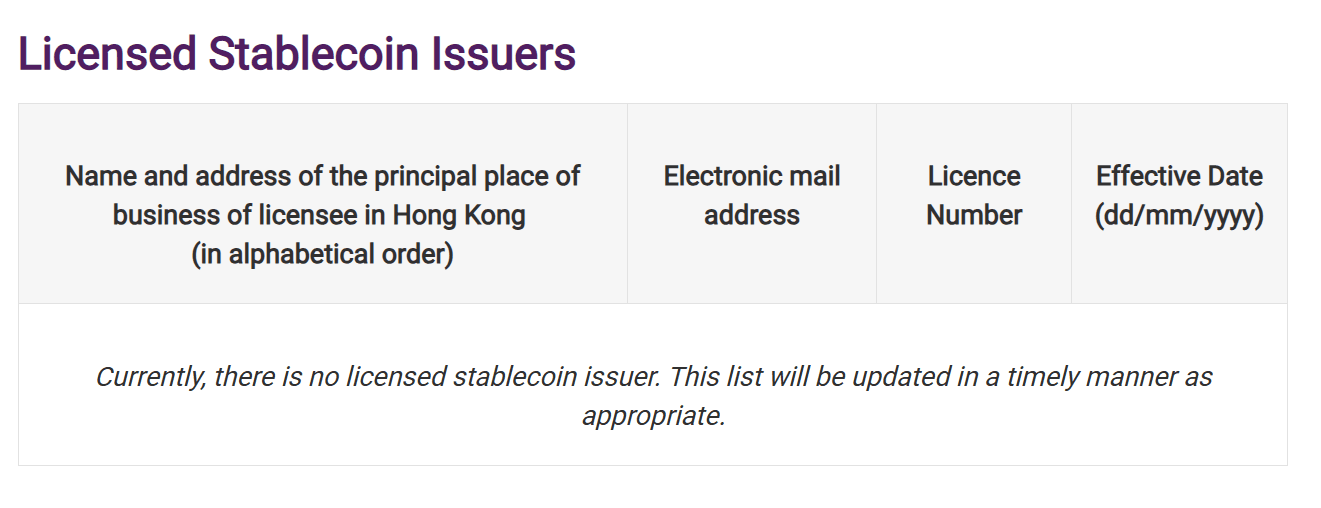Click the word "Number" in the Licence header

[x=974, y=215]
